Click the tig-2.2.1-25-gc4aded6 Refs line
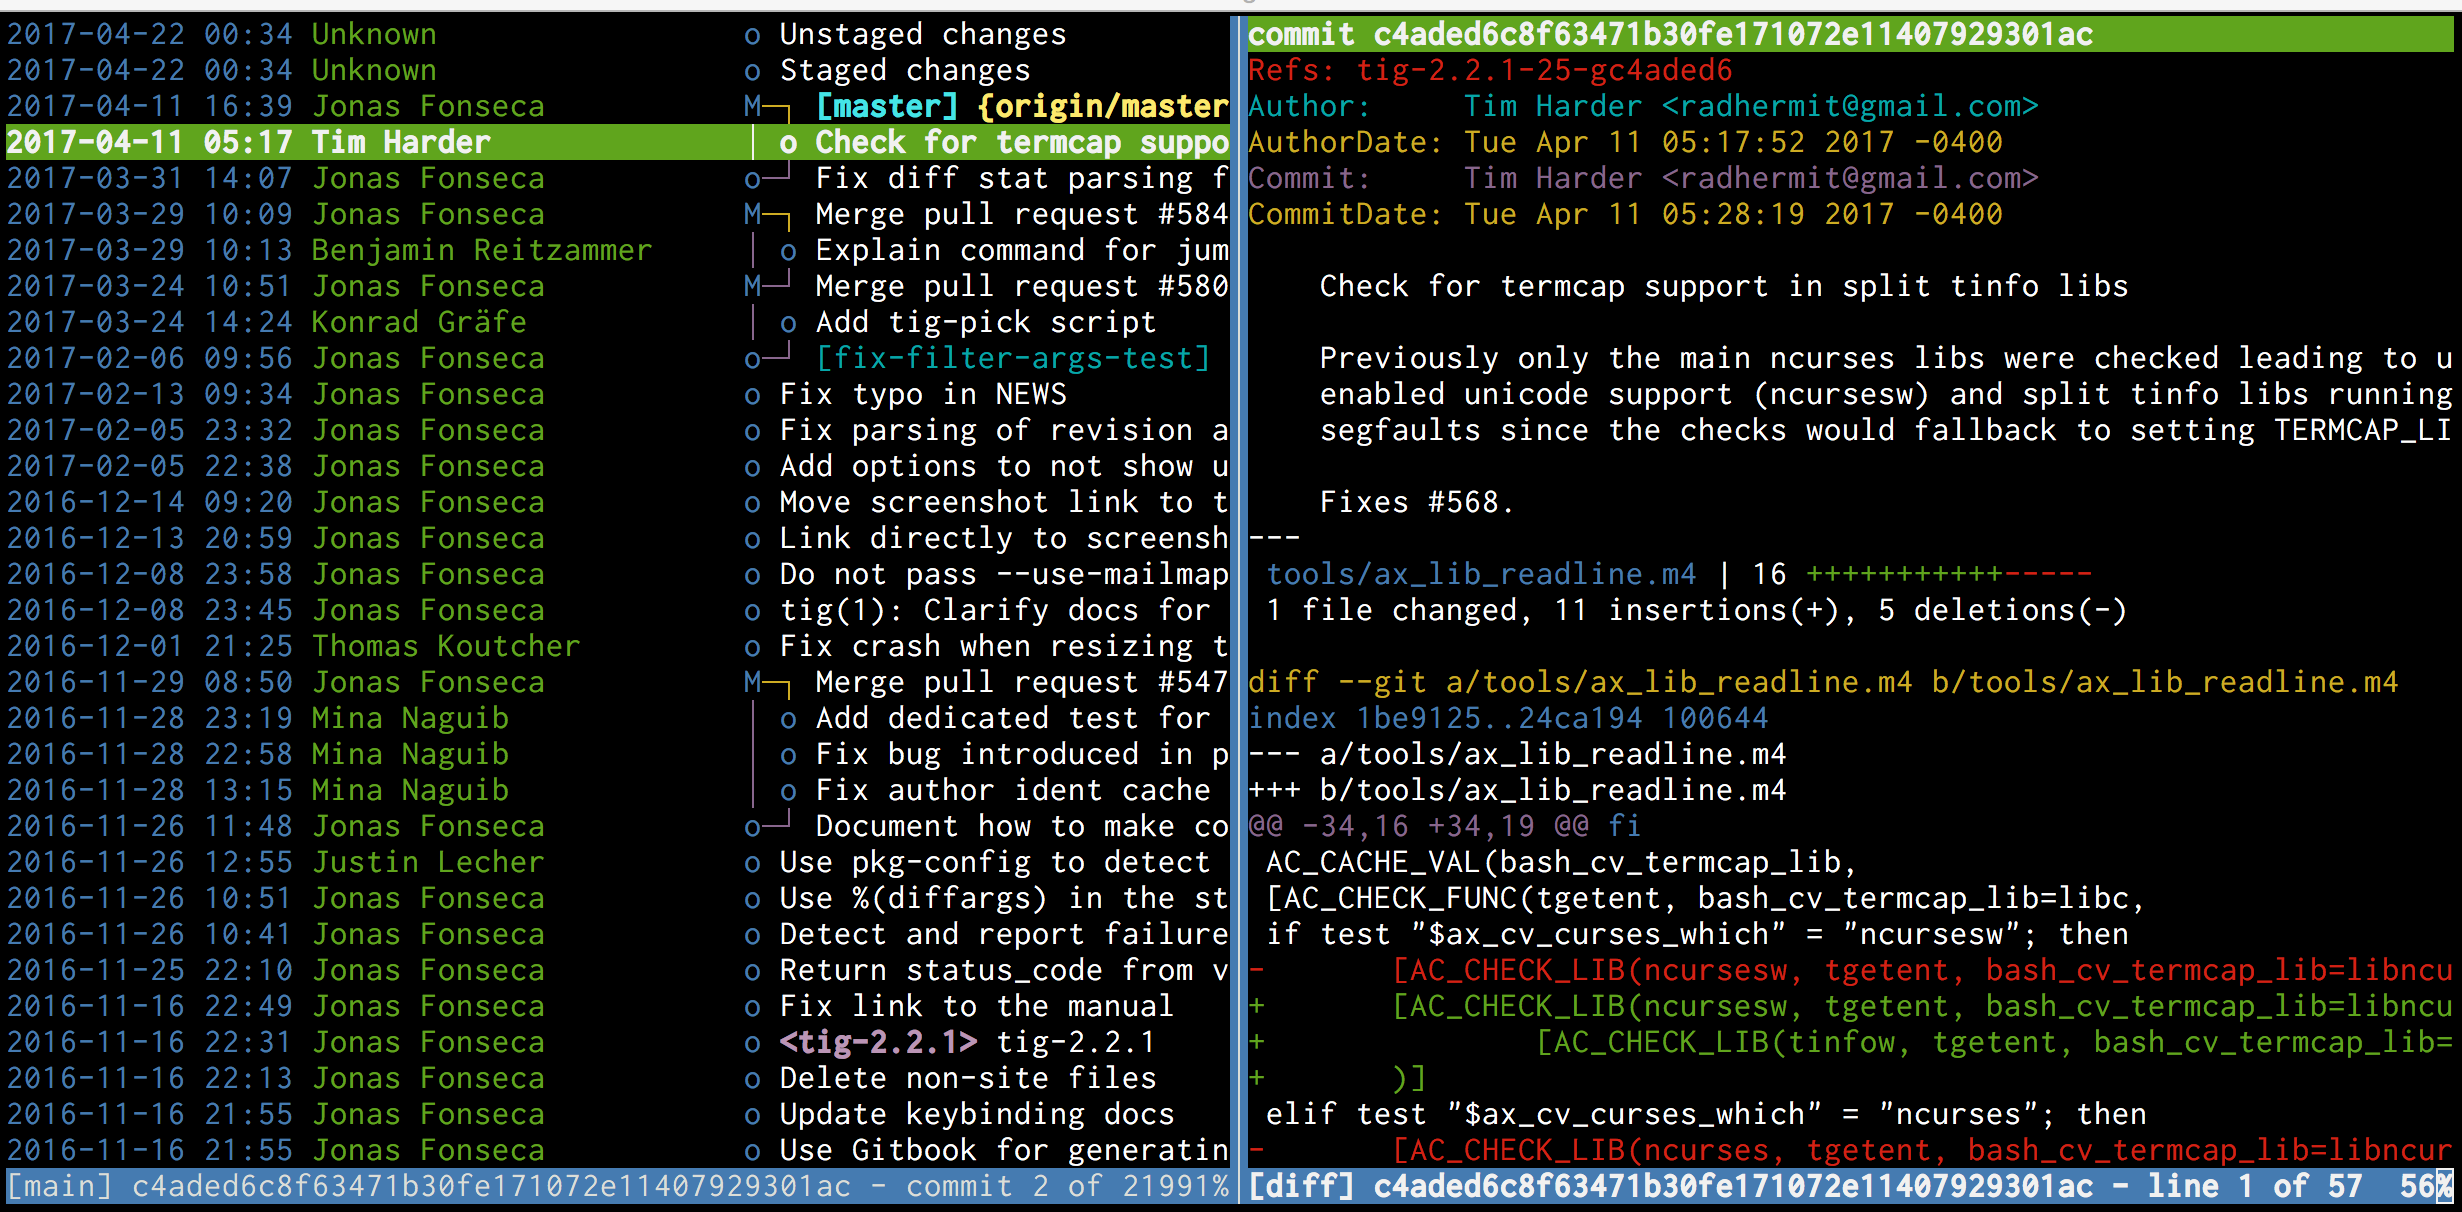 [x=1543, y=71]
